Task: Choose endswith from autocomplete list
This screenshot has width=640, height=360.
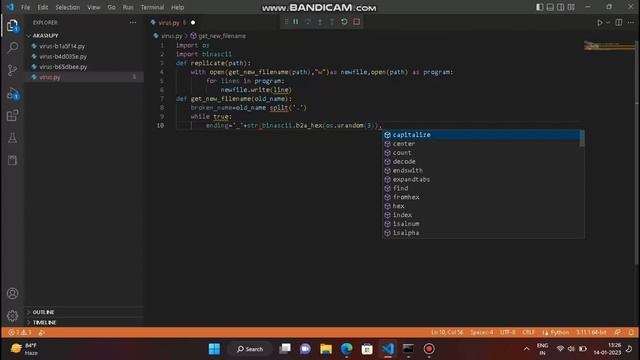Action: click(481, 170)
